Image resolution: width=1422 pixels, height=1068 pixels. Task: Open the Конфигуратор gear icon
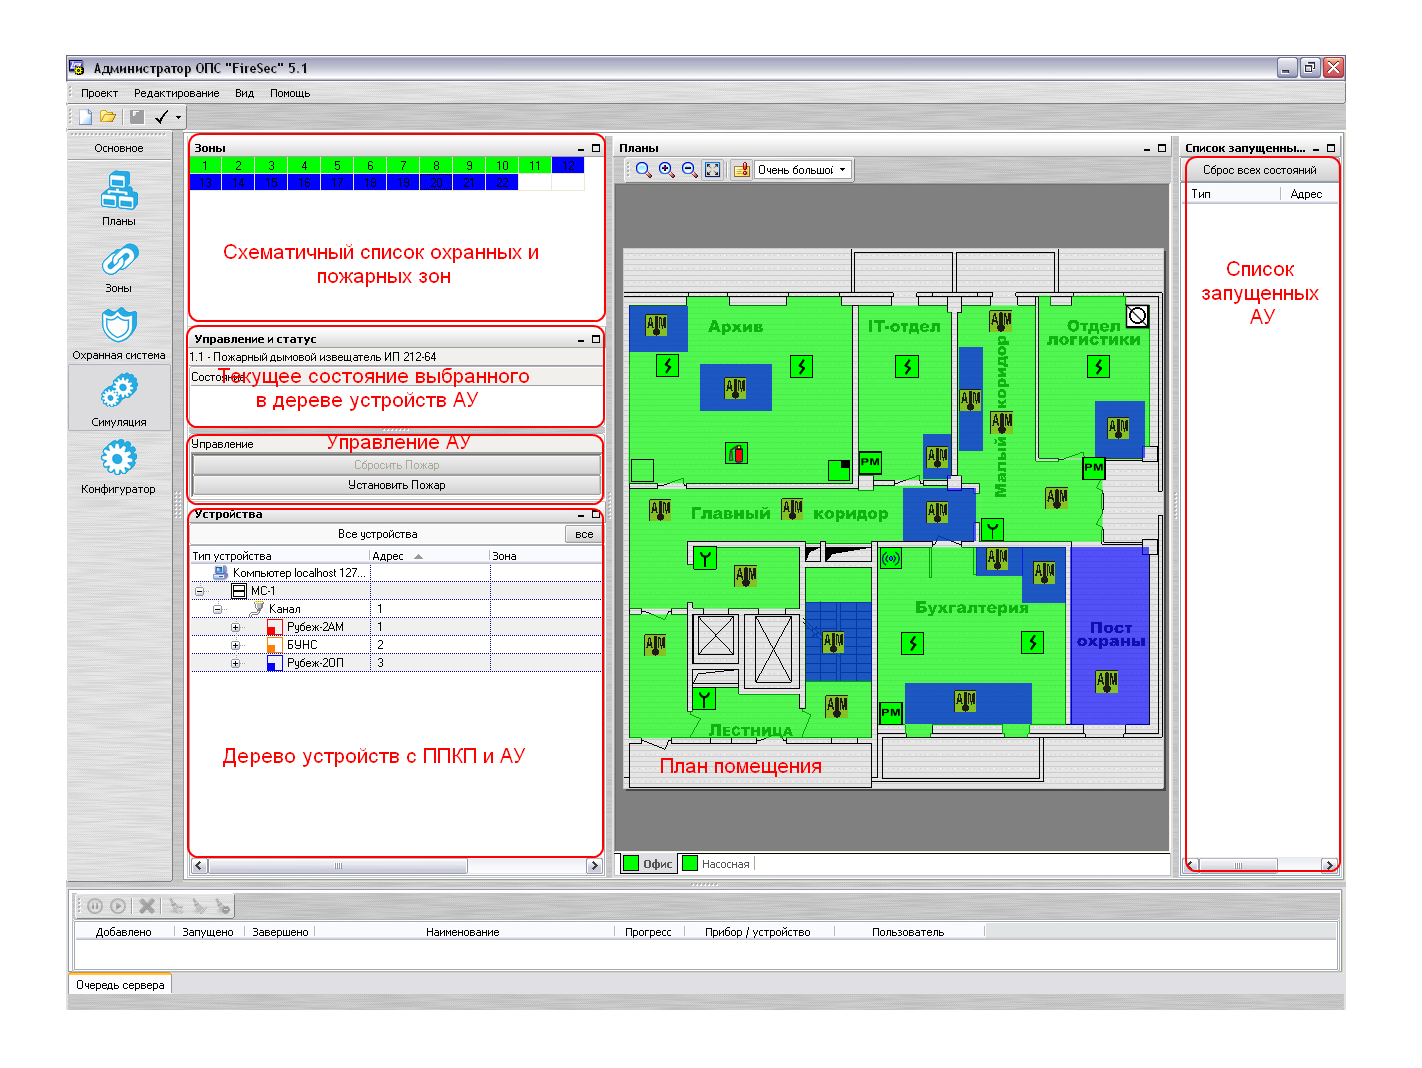tap(118, 460)
